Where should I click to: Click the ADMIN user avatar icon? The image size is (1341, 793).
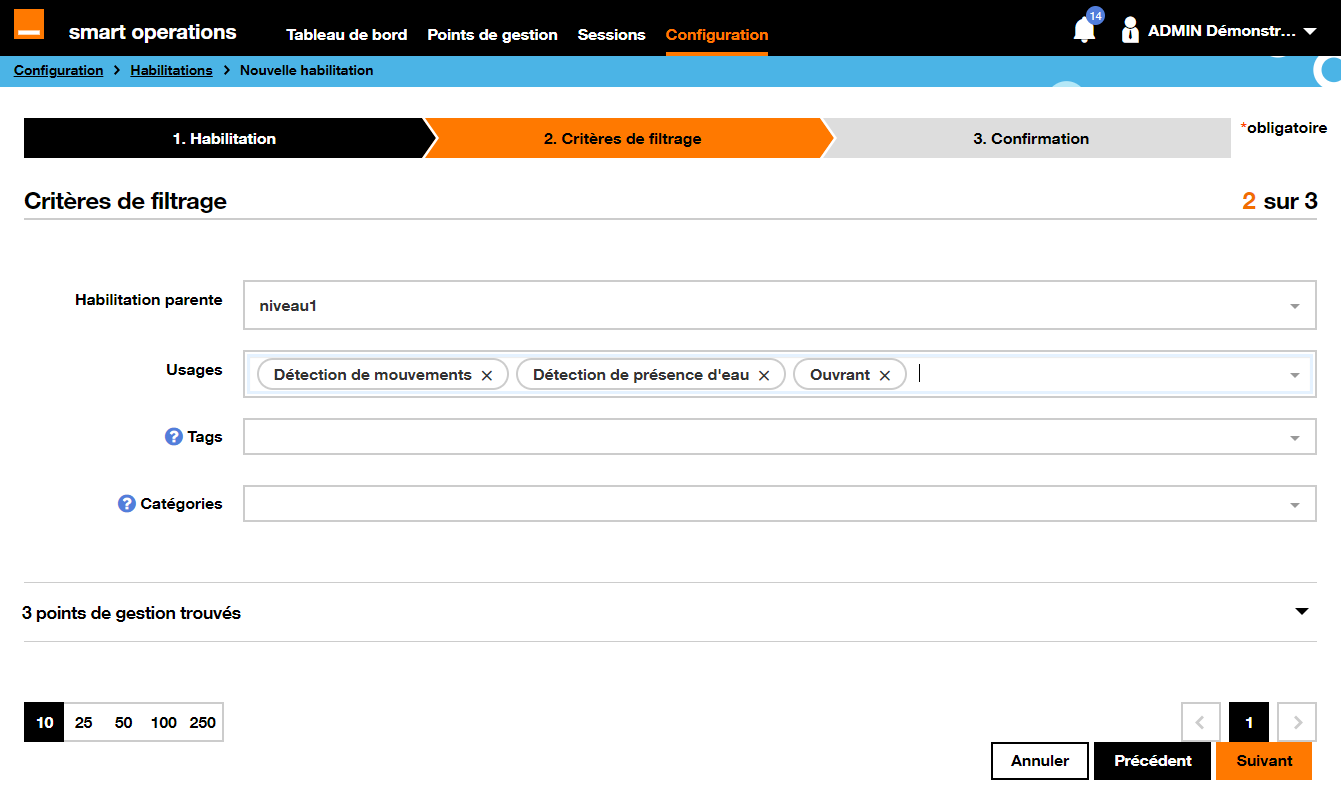point(1129,29)
